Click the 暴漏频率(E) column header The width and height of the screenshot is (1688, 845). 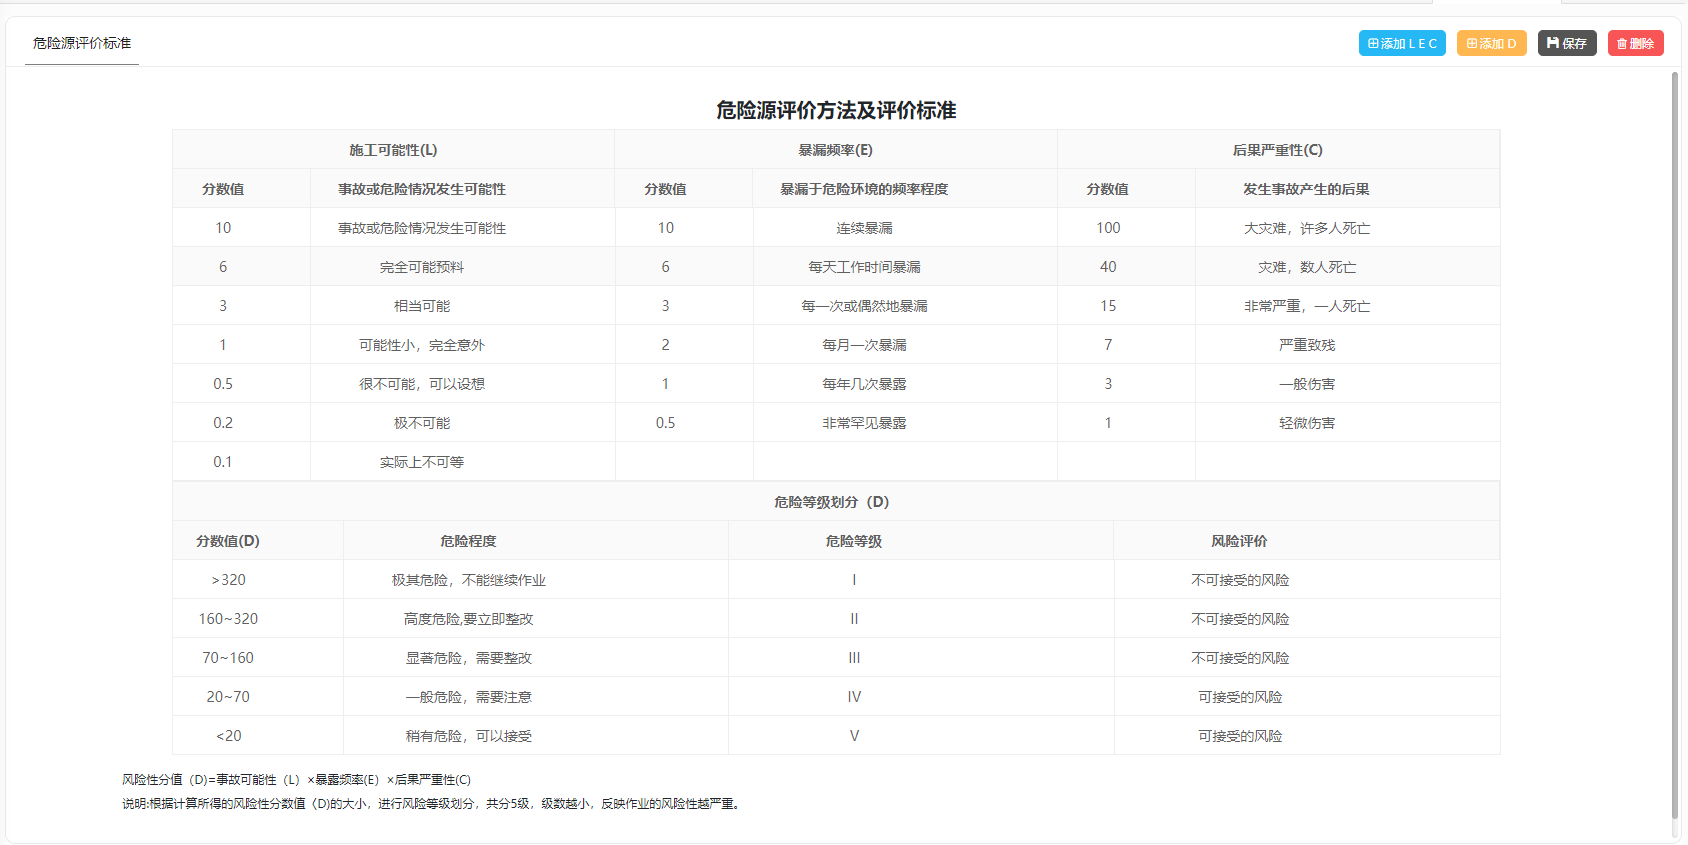[x=835, y=150]
